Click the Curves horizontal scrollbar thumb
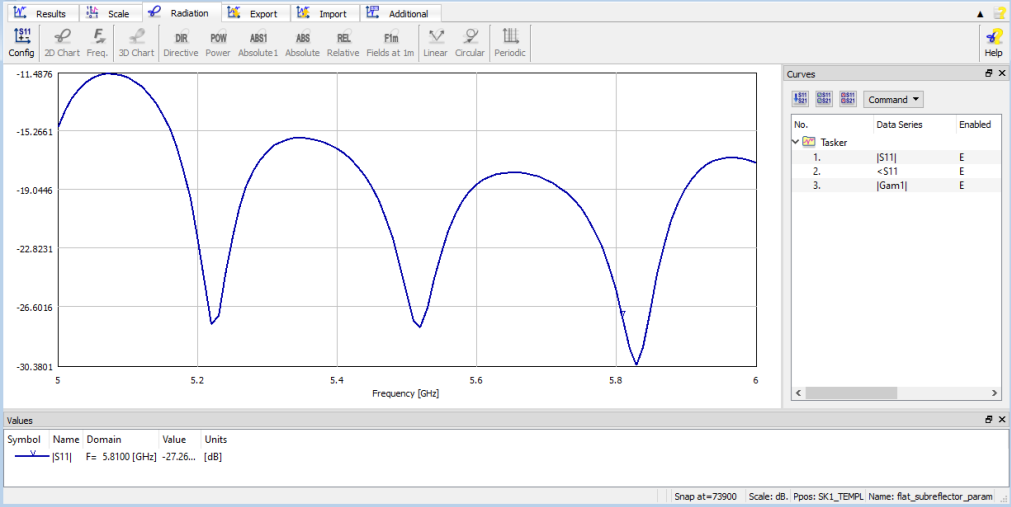Screen dimensions: 1011x507 pyautogui.click(x=851, y=393)
